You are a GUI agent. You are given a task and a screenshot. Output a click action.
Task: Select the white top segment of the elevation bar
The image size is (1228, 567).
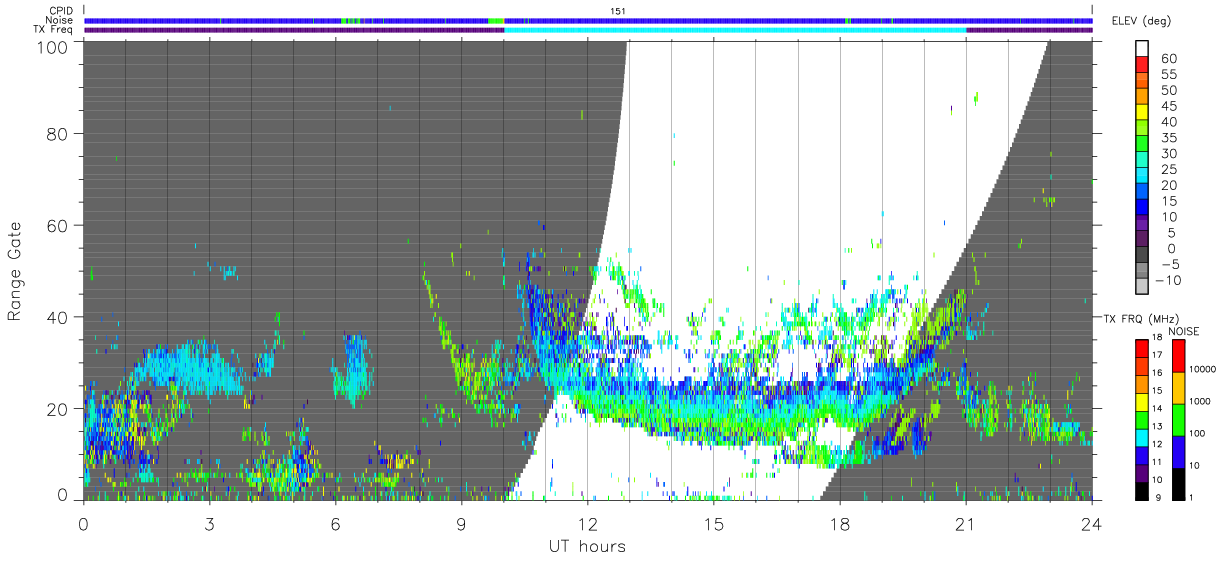(1144, 48)
